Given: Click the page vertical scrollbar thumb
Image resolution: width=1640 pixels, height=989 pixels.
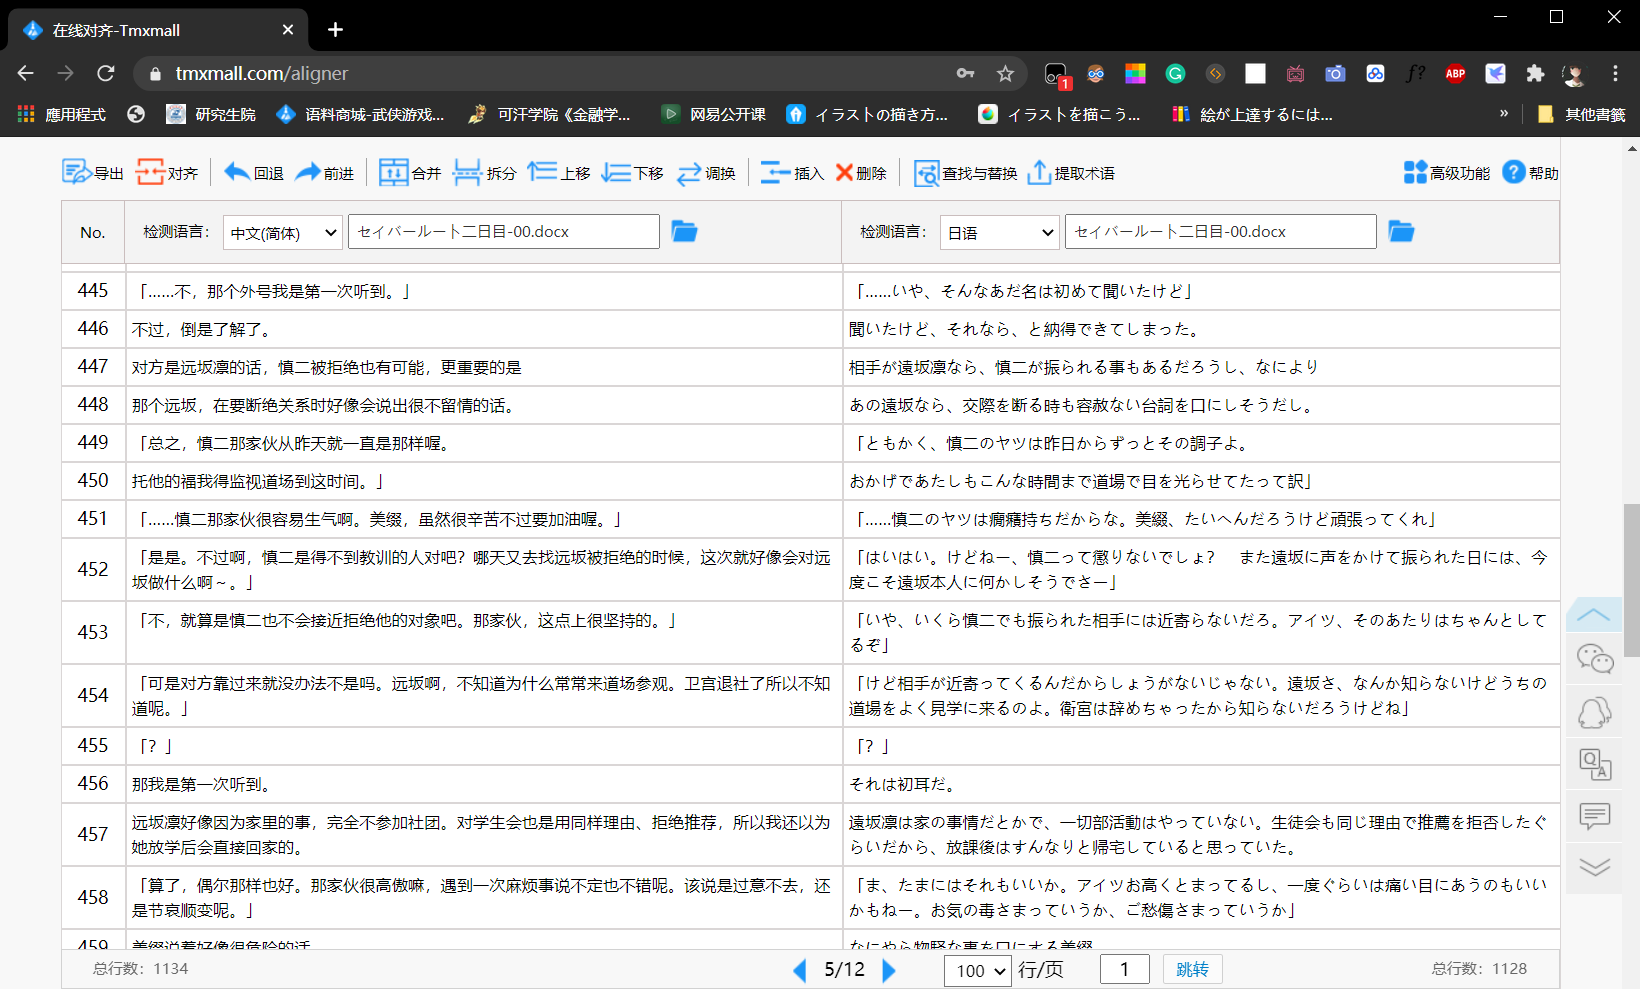Looking at the screenshot, I should tap(1632, 580).
